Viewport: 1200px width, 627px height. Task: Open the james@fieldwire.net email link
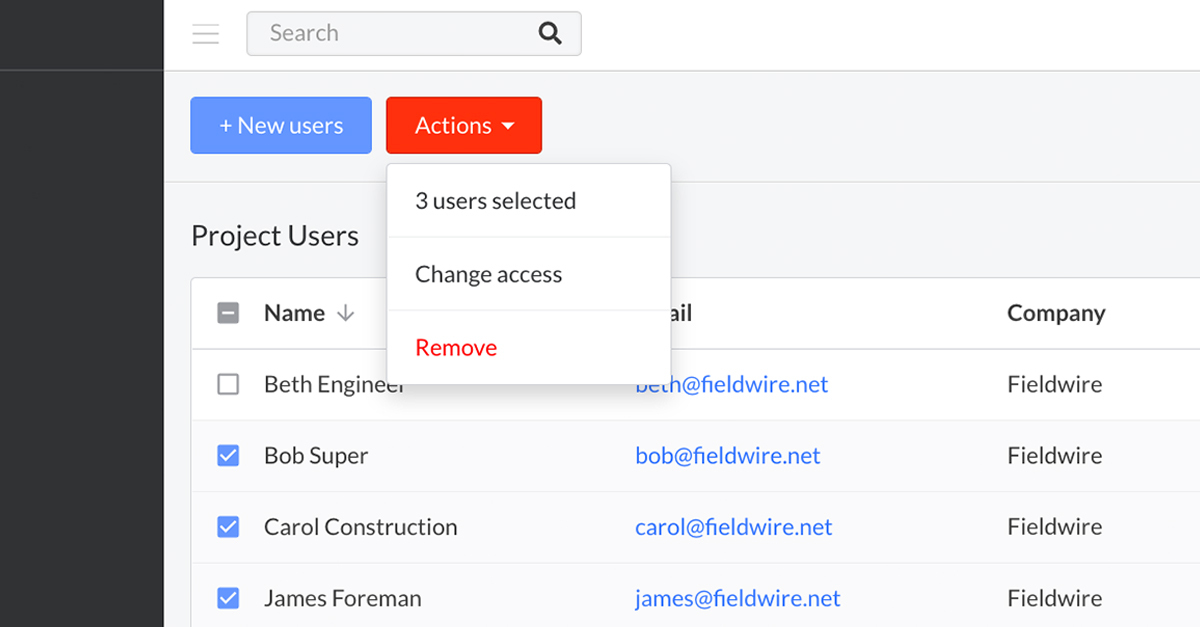[x=738, y=598]
